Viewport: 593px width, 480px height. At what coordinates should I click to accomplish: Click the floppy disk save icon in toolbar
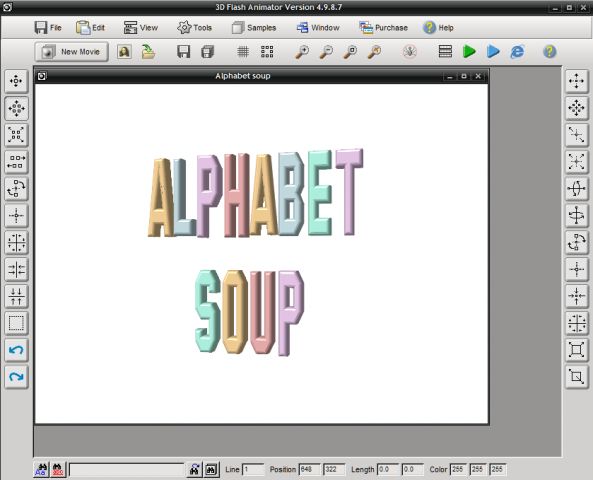(x=183, y=51)
